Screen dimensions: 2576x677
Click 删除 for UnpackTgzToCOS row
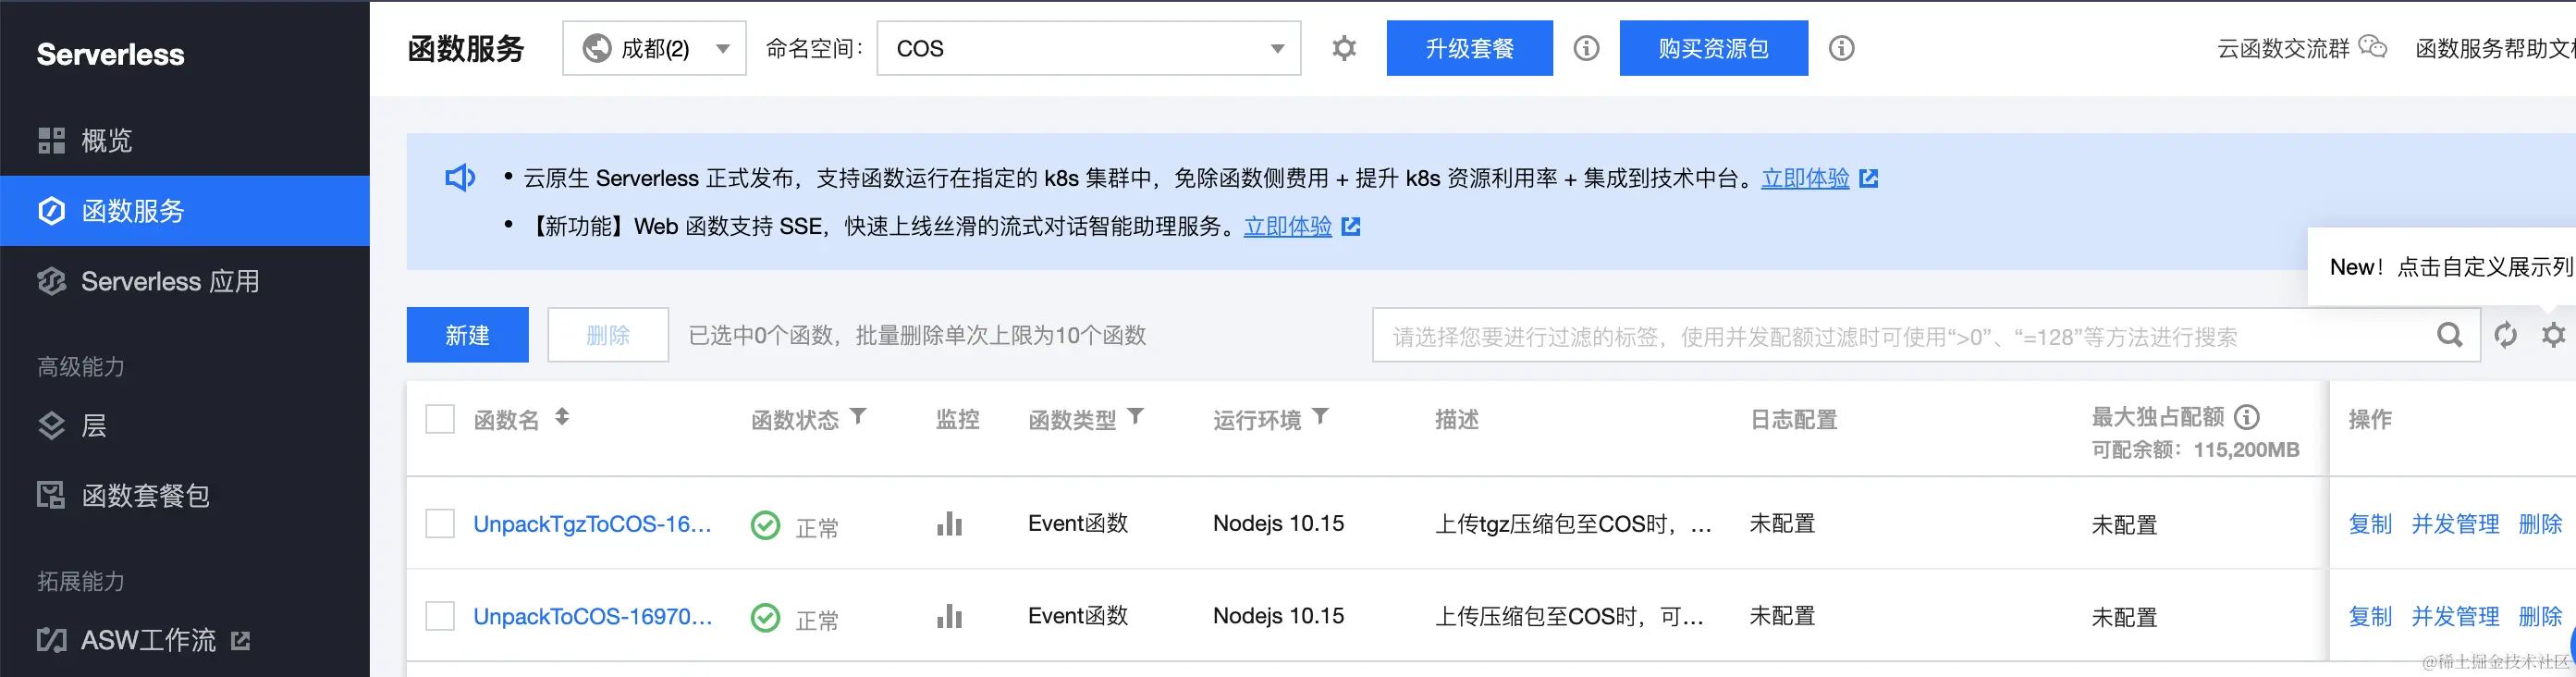[x=2540, y=524]
